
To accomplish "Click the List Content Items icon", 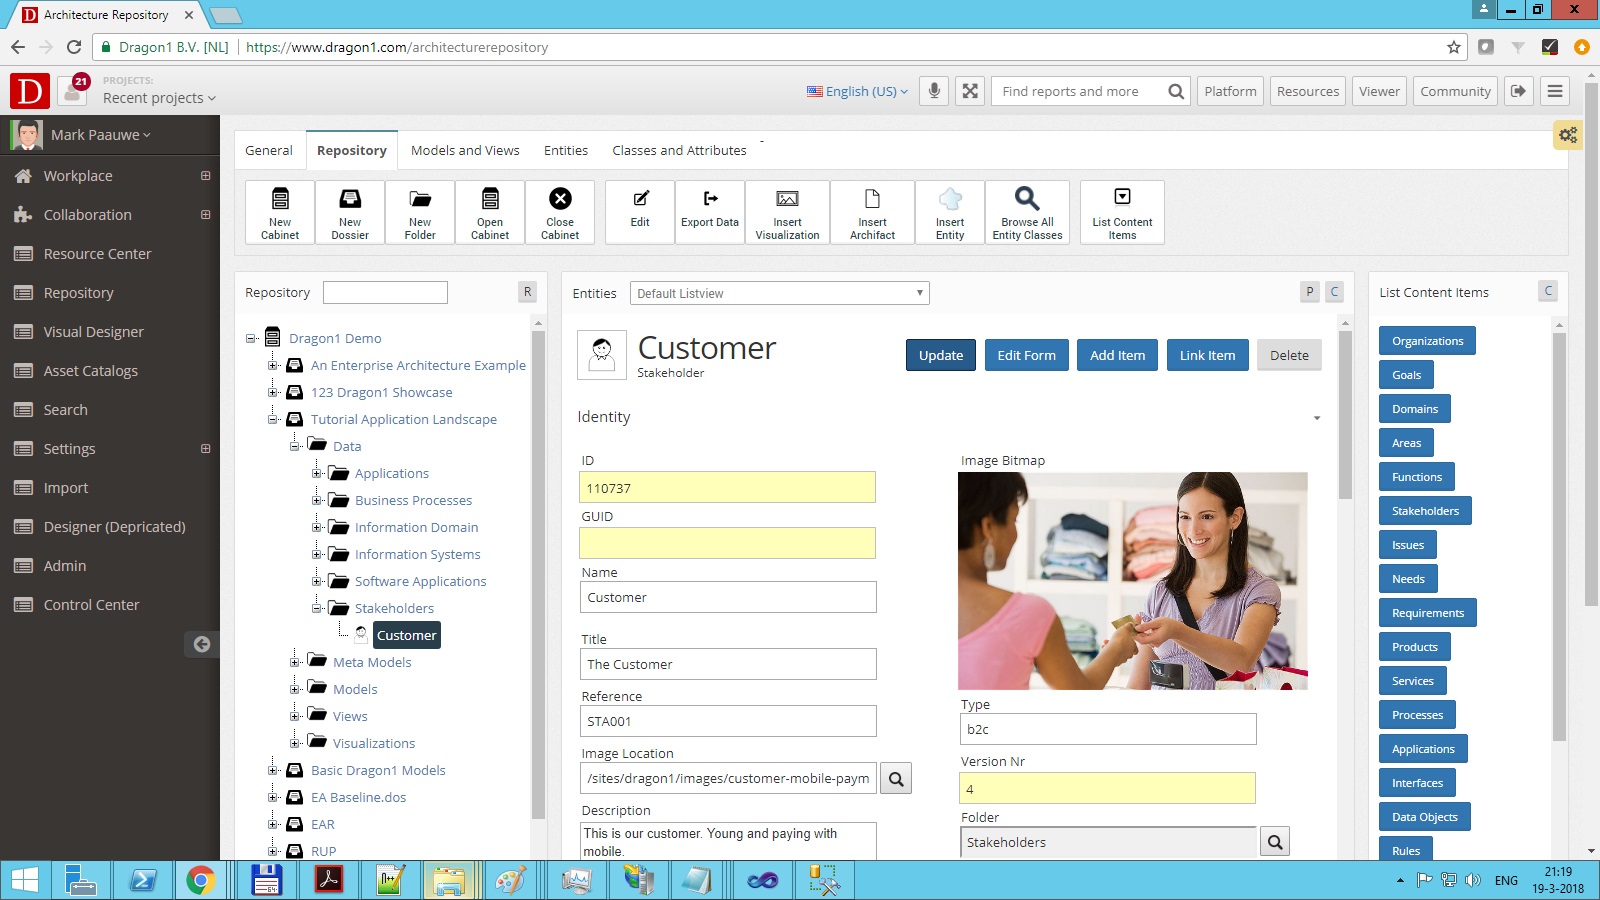I will (x=1122, y=212).
